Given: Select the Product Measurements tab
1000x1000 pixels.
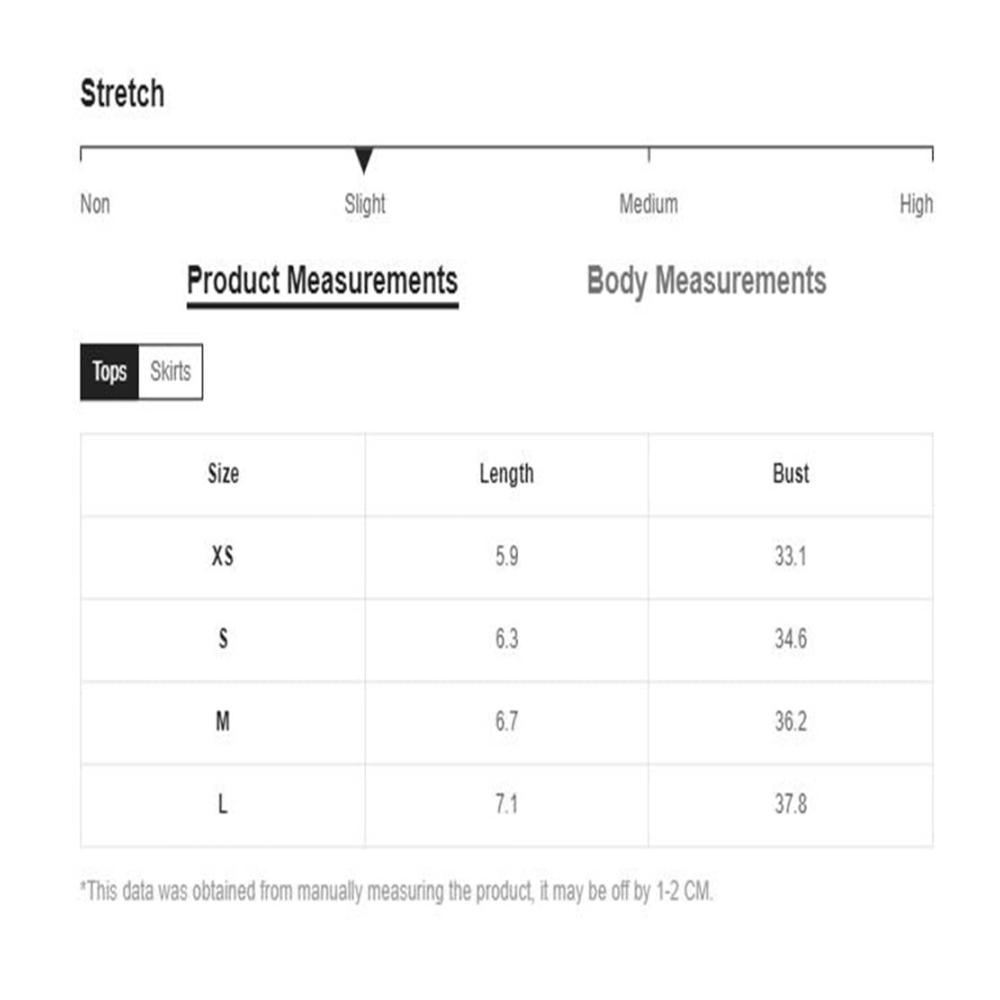Looking at the screenshot, I should tap(322, 283).
